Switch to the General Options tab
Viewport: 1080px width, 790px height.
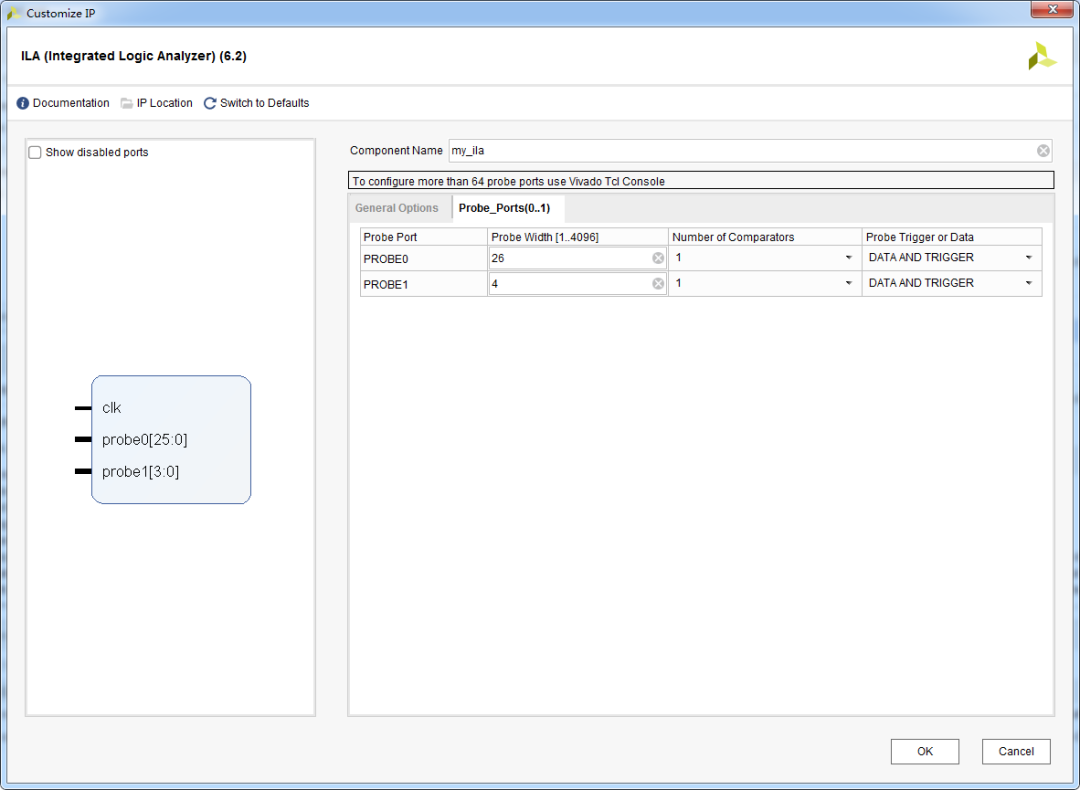click(397, 208)
